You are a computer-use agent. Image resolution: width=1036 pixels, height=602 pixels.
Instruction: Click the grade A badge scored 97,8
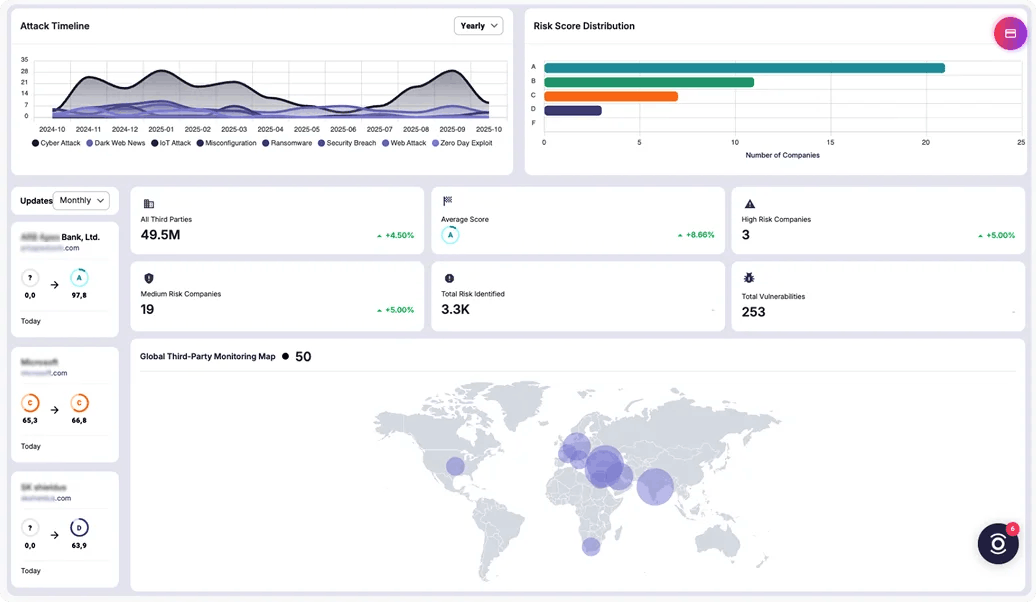coord(79,278)
